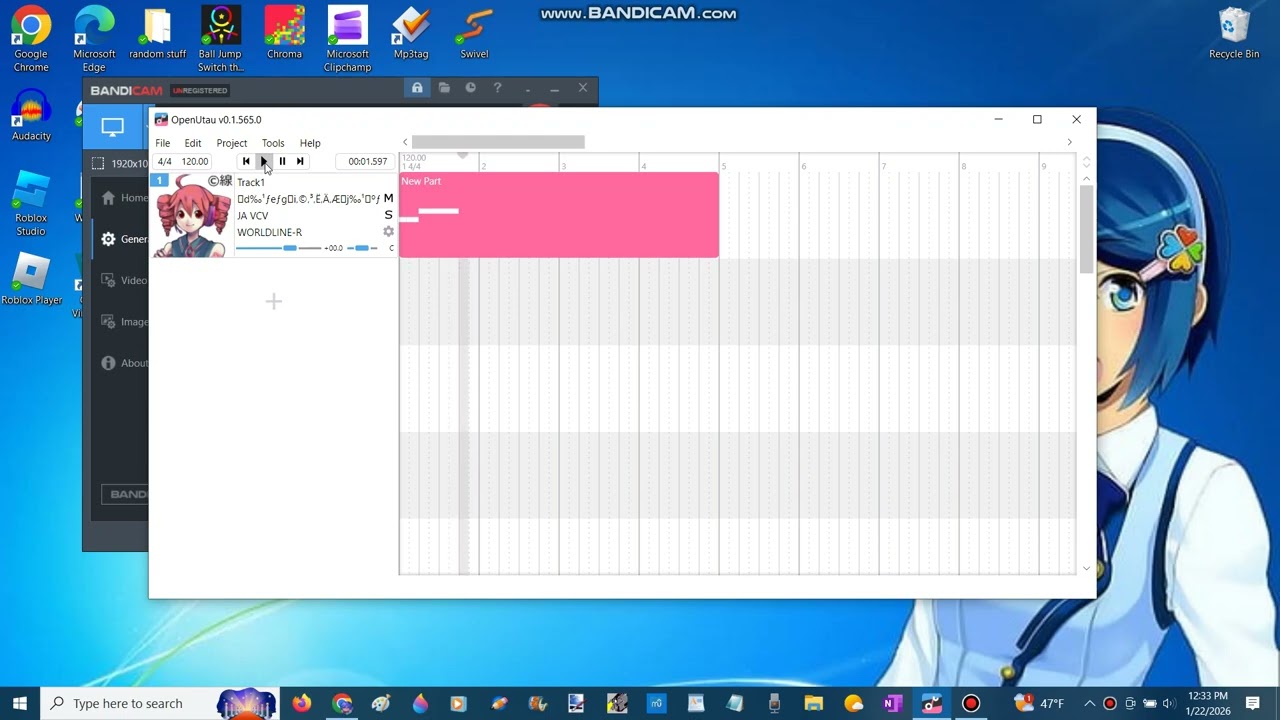This screenshot has height=720, width=1280.
Task: Open Chroma desktop shortcut
Action: [284, 34]
